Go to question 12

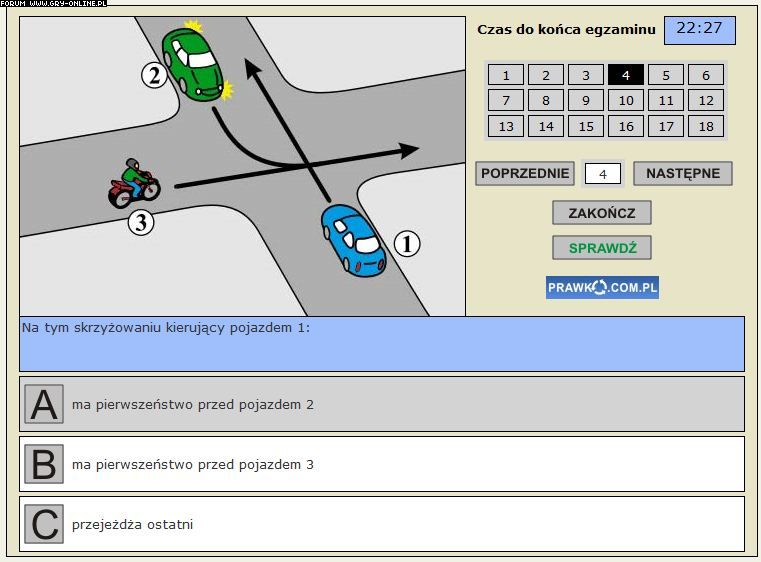coord(706,100)
